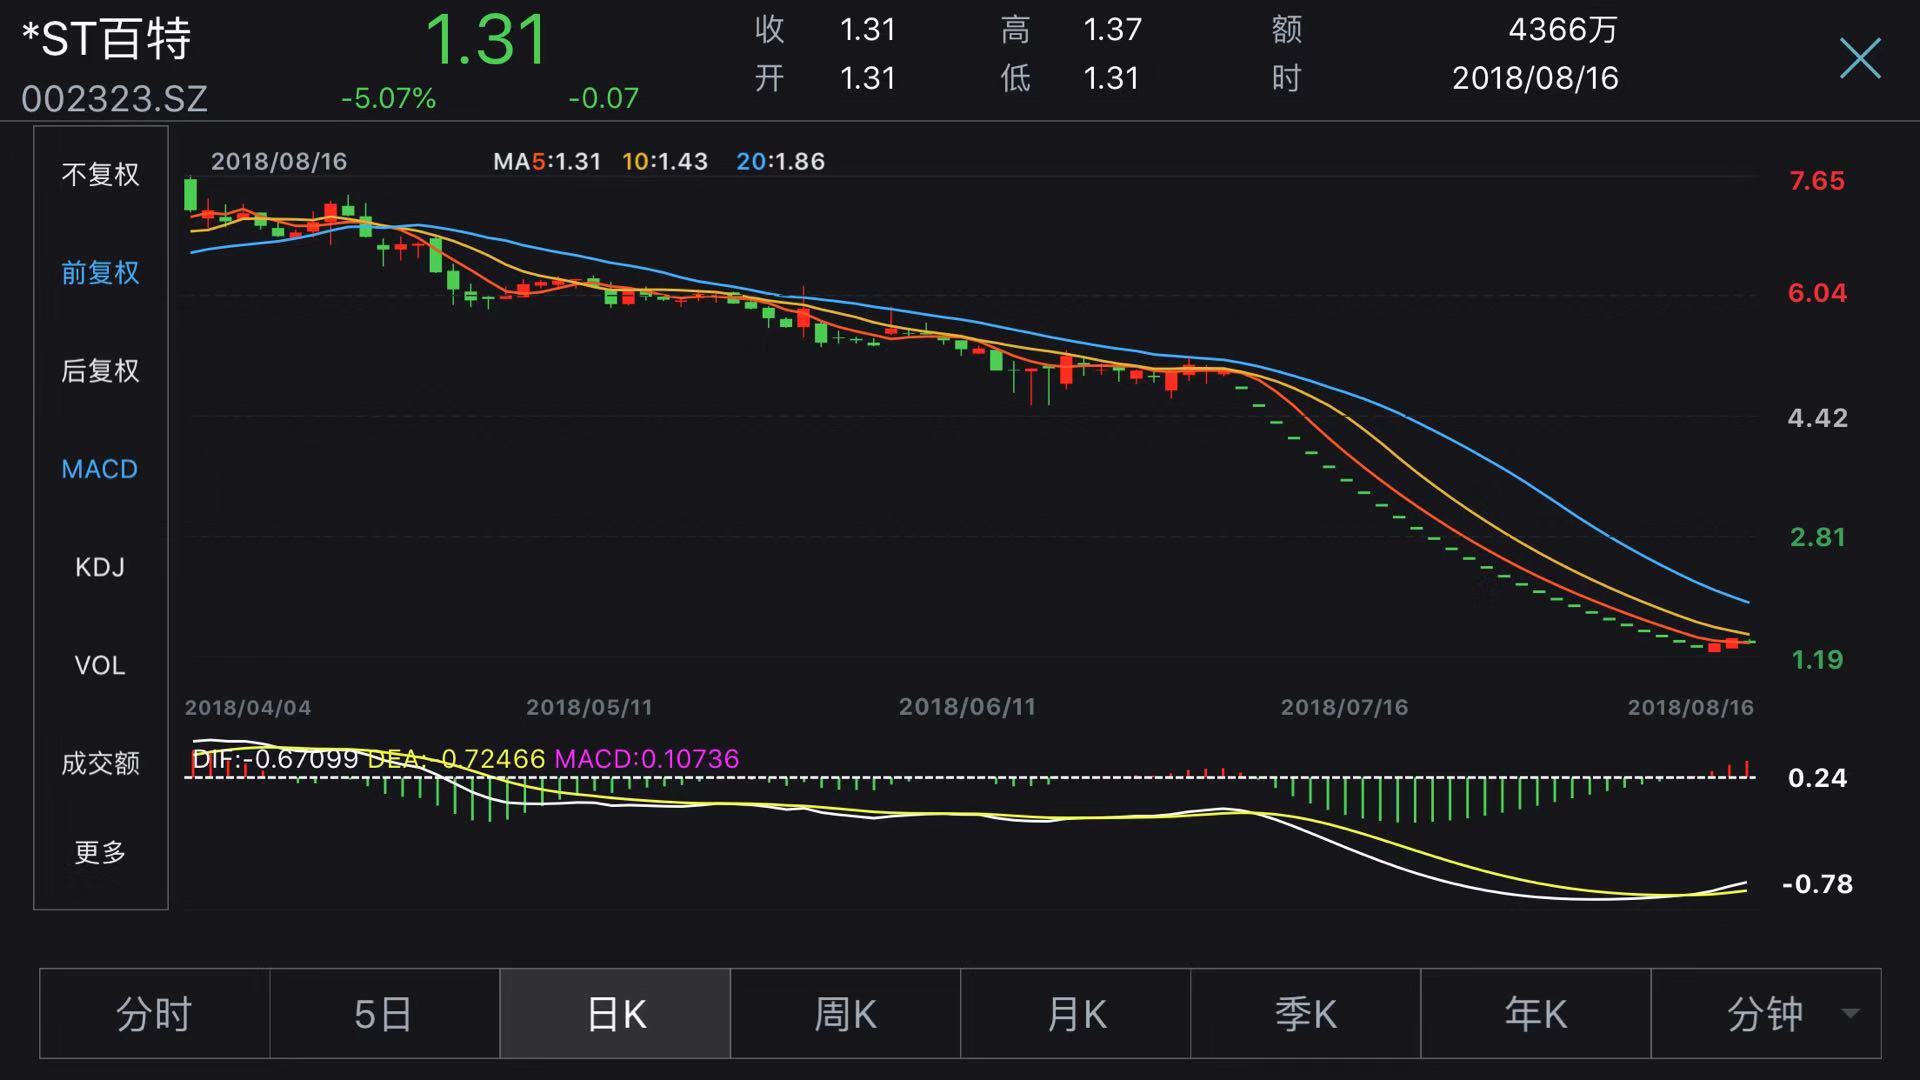Click the MACD:0.10736 value label
Image resolution: width=1920 pixels, height=1080 pixels.
pos(647,759)
